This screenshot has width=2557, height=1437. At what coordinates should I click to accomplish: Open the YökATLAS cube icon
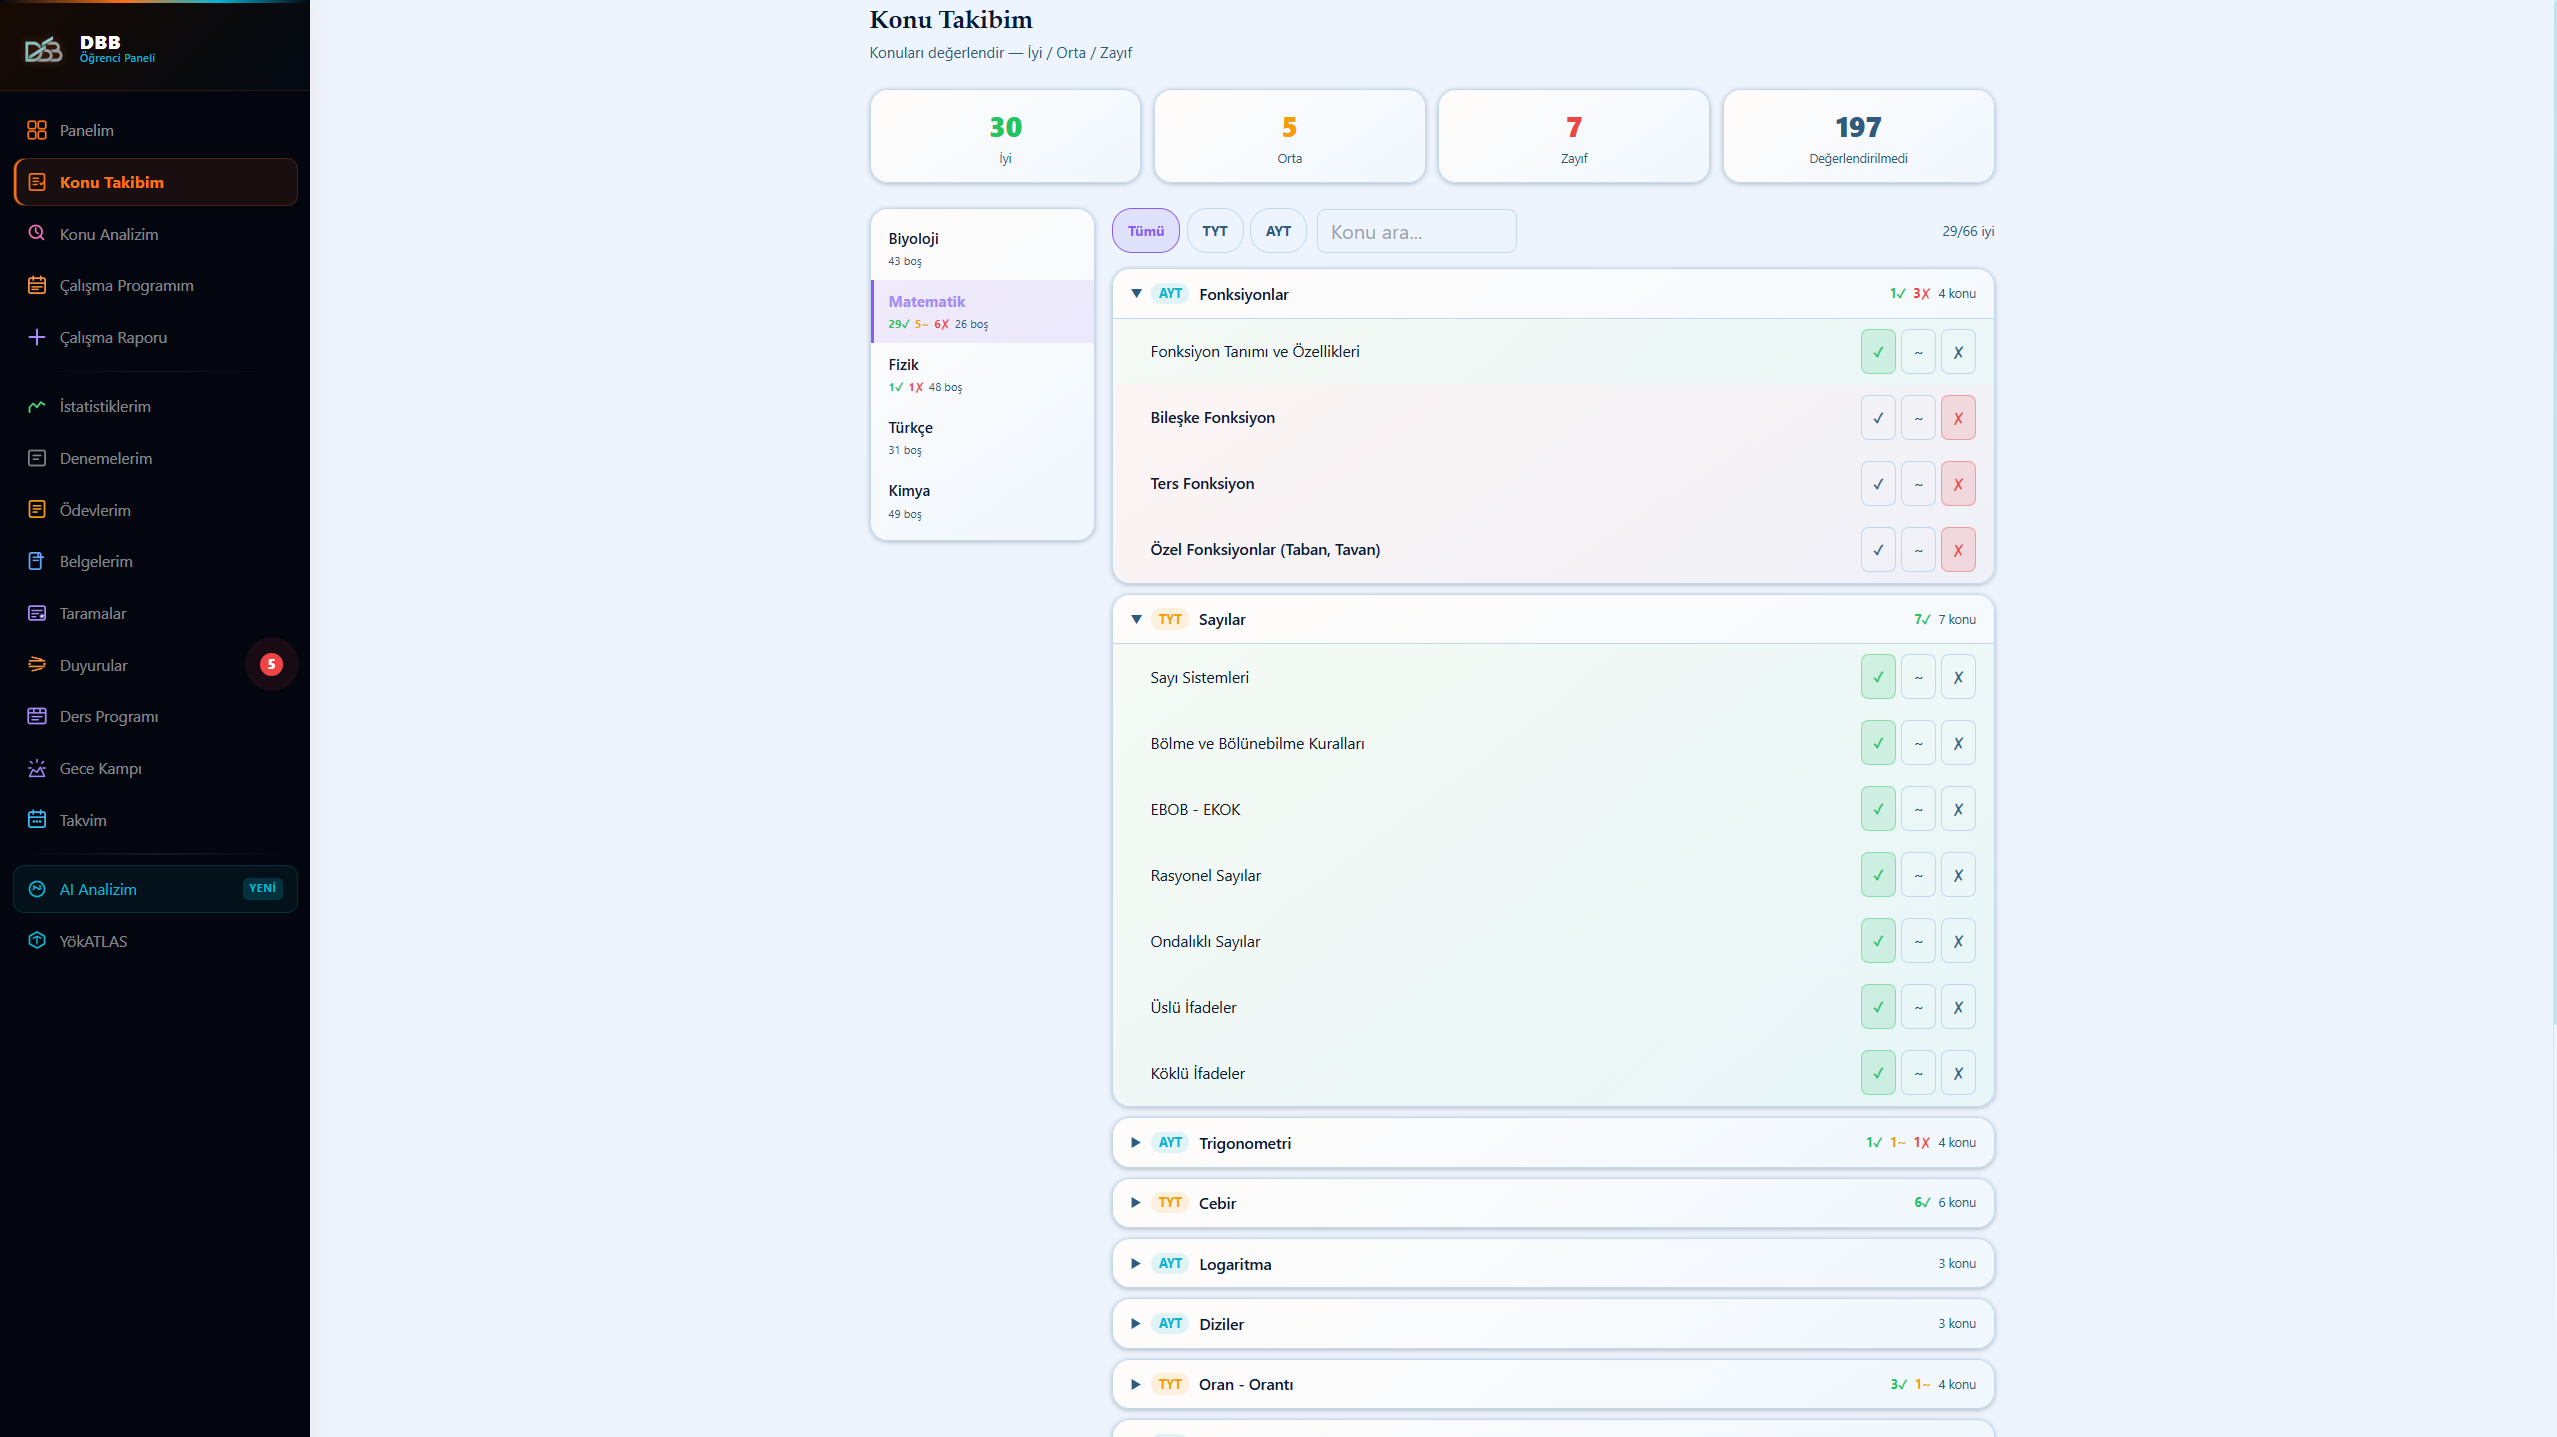37,941
